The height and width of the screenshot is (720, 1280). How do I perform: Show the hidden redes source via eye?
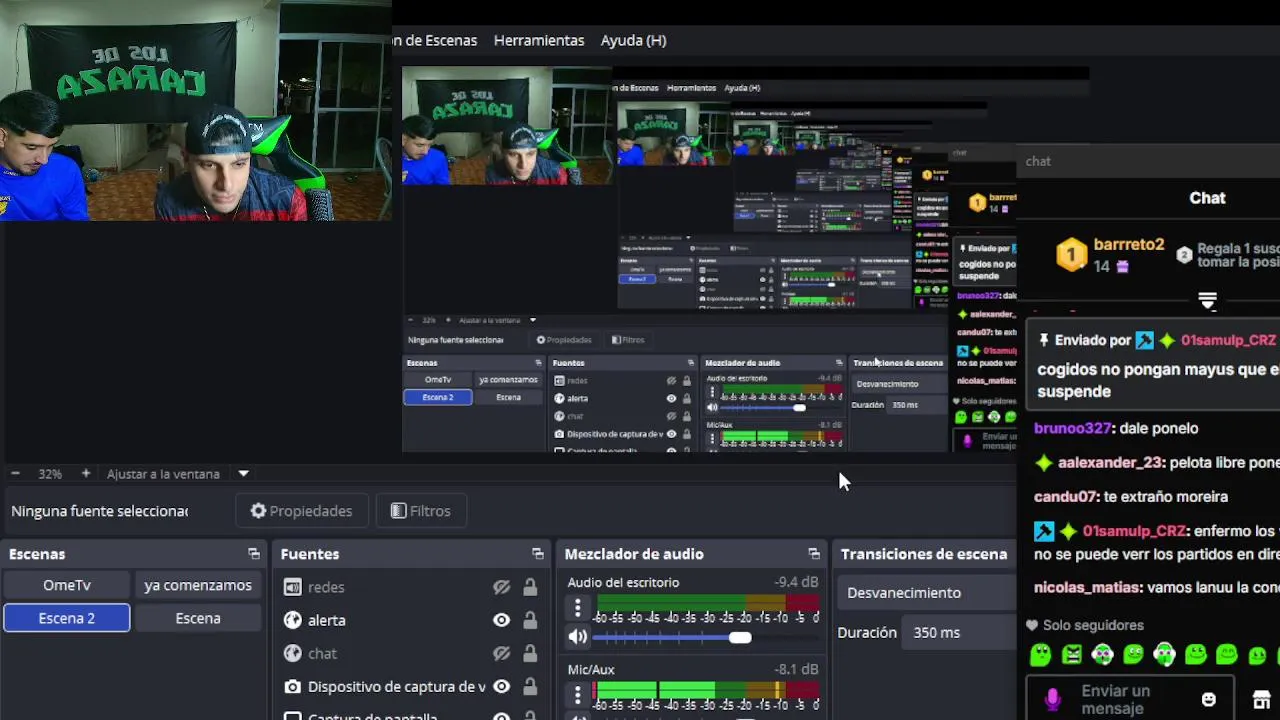501,587
